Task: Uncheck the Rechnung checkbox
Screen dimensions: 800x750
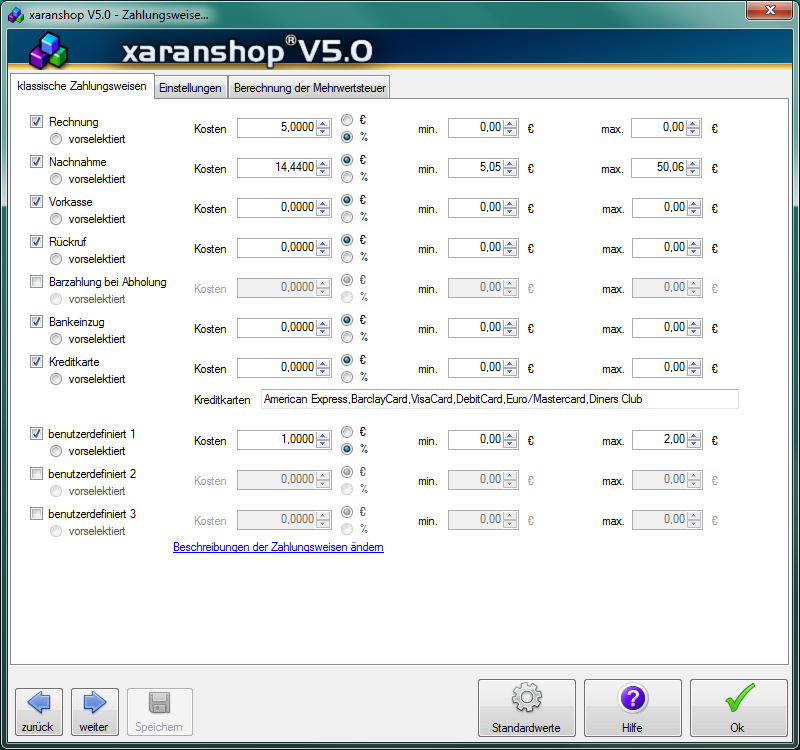Action: coord(36,121)
